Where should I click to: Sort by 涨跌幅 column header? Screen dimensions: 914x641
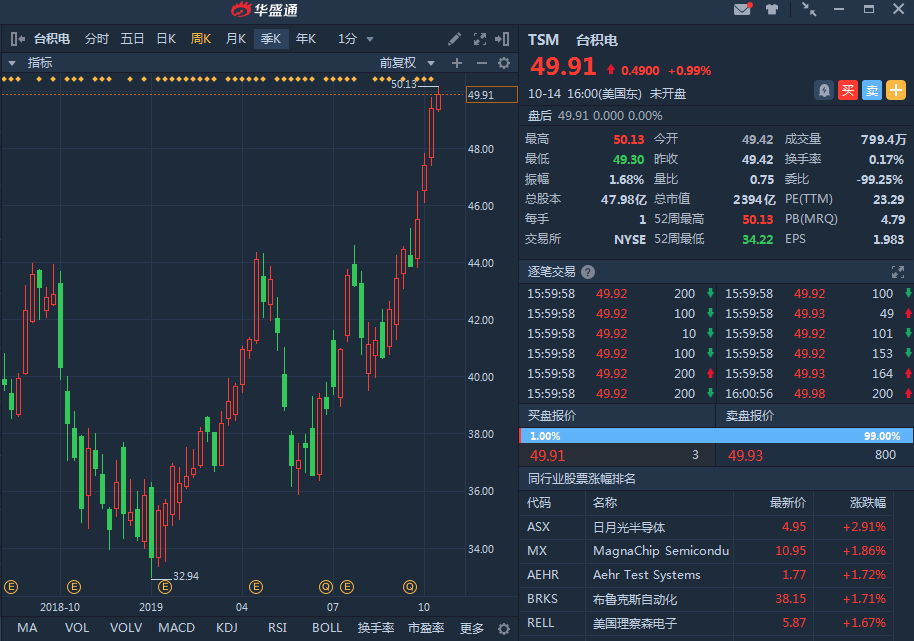868,502
